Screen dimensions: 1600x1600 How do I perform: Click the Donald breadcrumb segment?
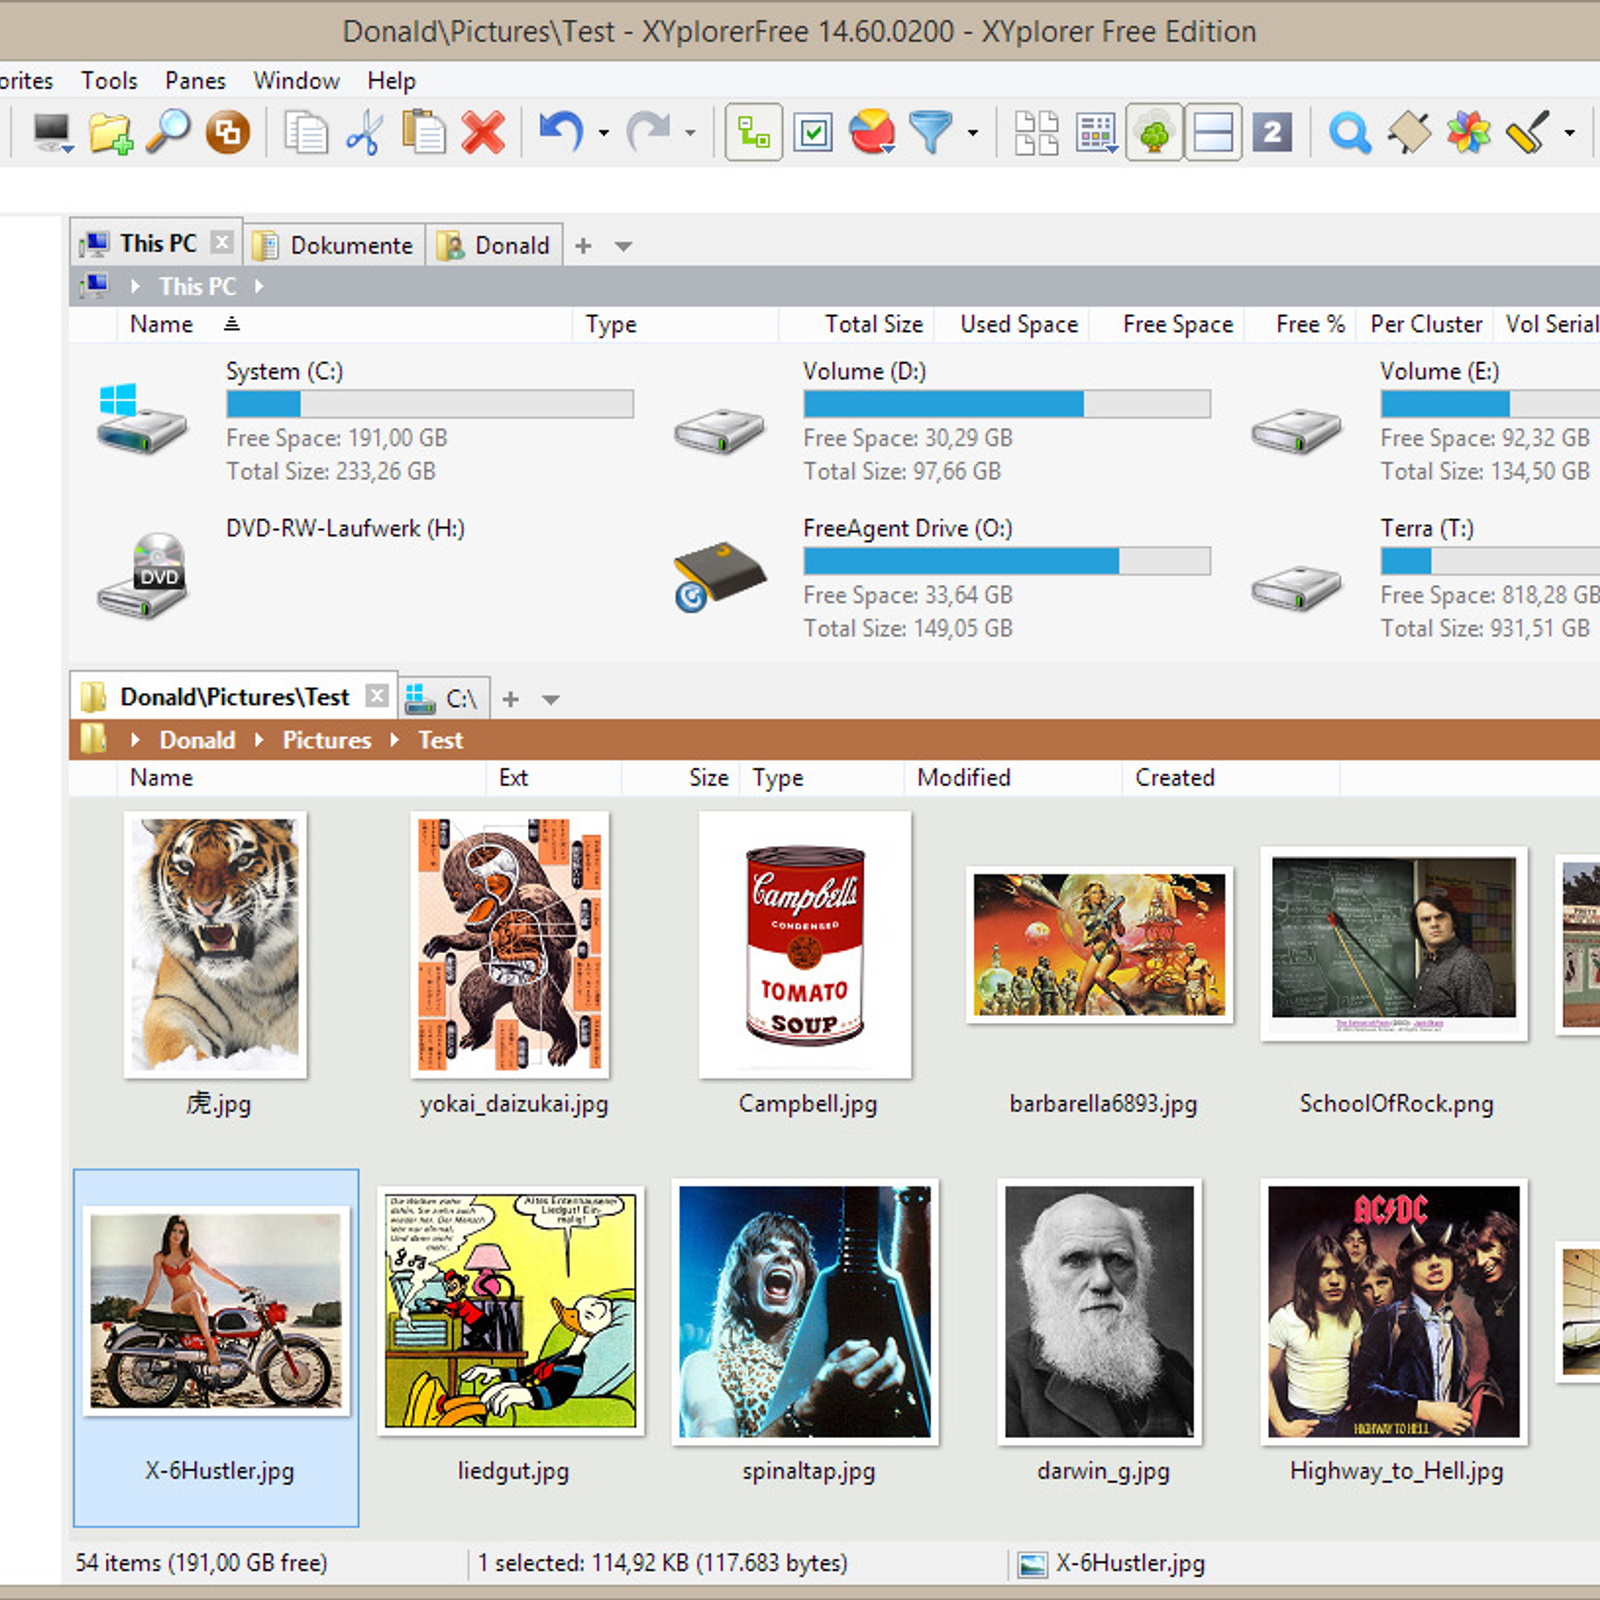click(x=197, y=740)
